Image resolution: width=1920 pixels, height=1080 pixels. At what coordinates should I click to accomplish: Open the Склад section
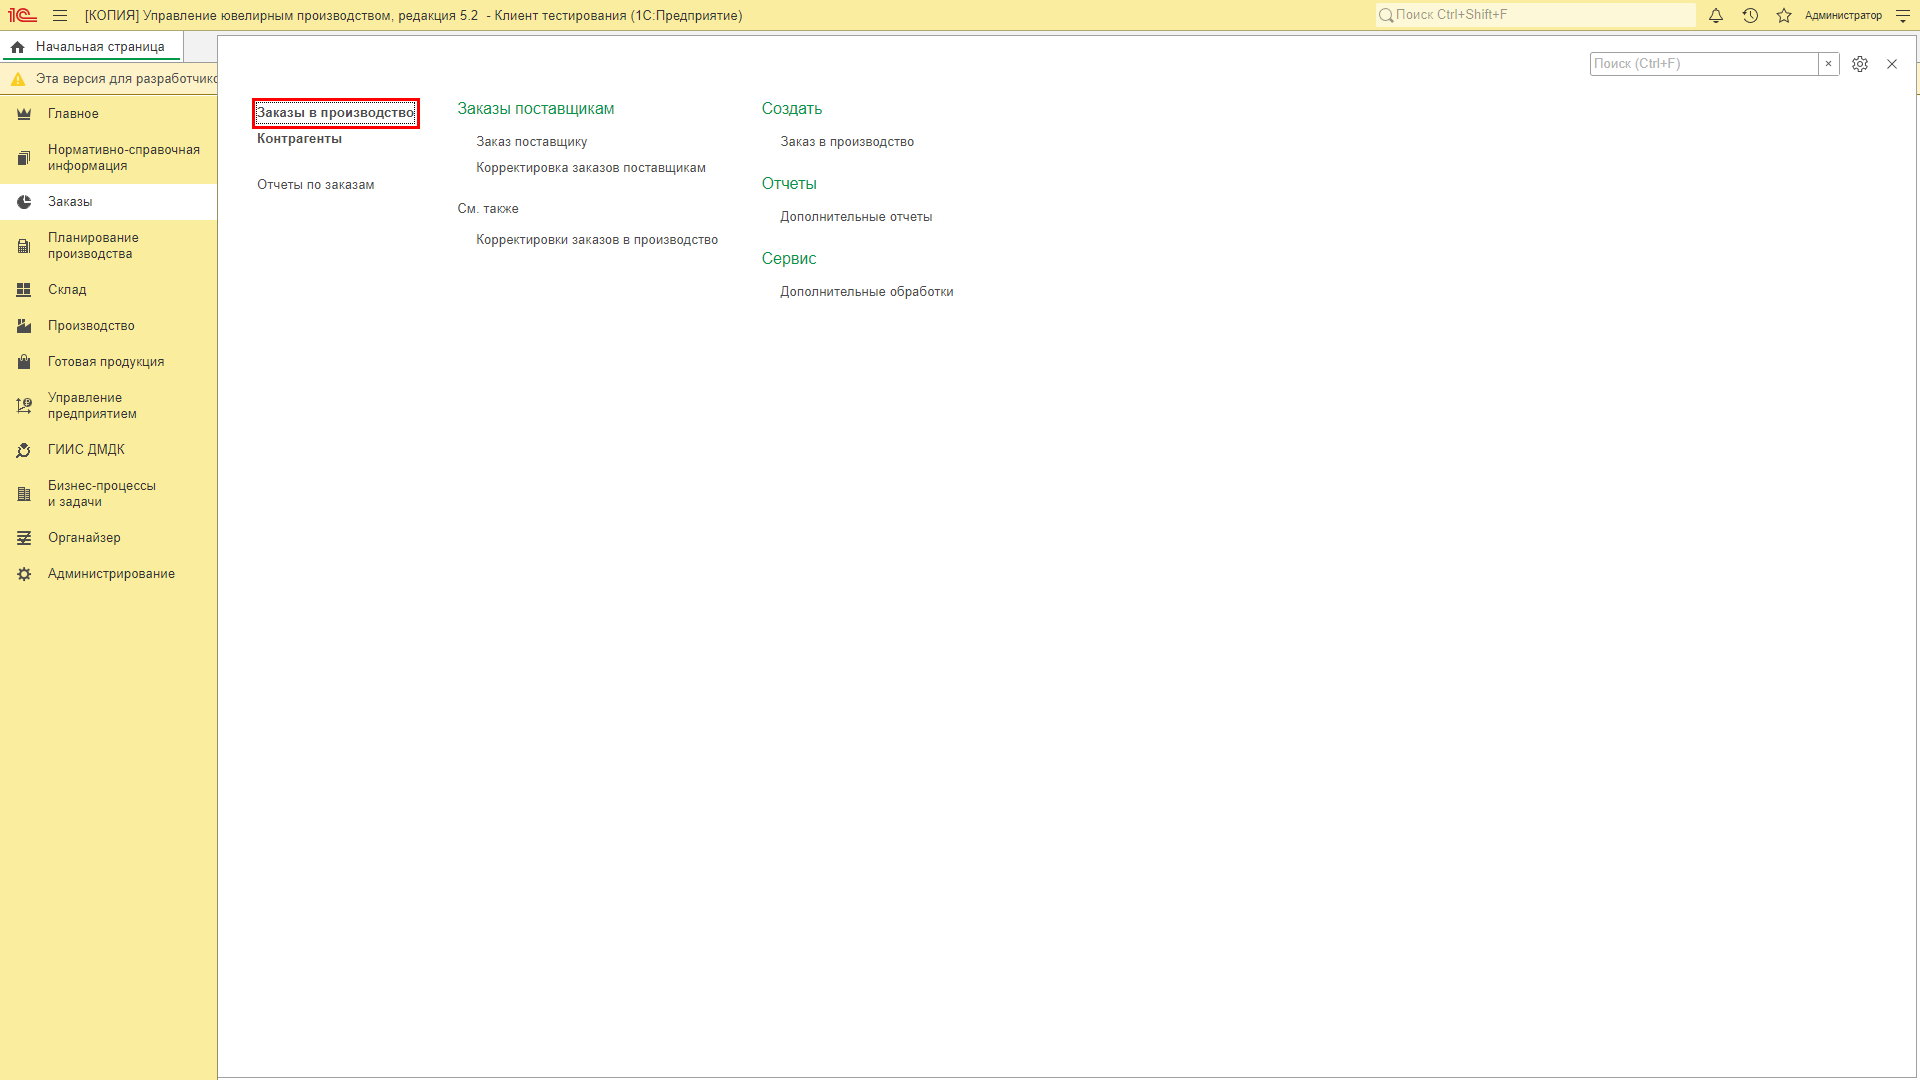(108, 290)
